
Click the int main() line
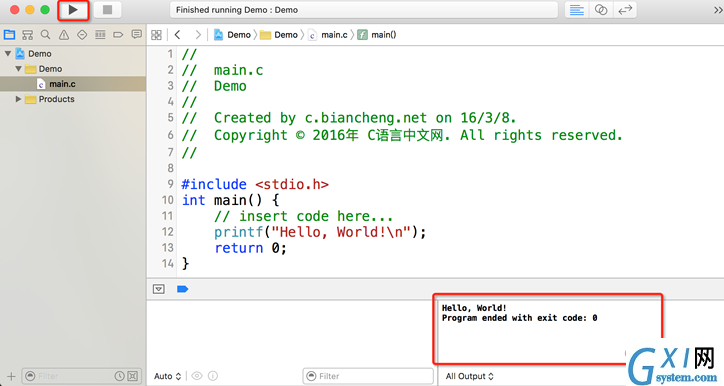230,200
